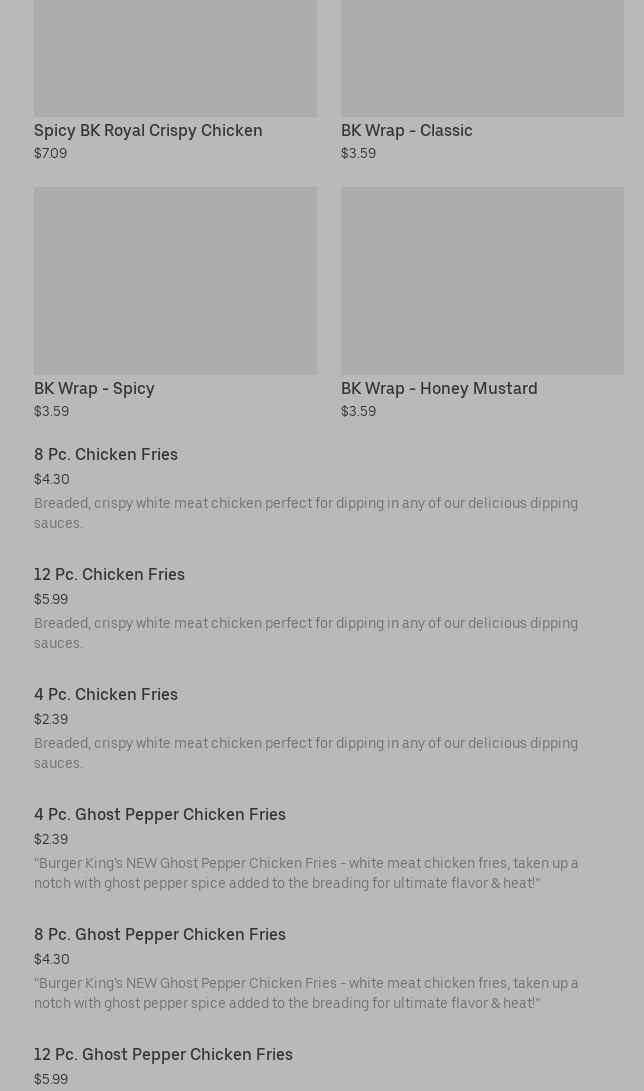Choose the 4 Pc. Chicken Fries item
644x1091 pixels.
[x=106, y=694]
